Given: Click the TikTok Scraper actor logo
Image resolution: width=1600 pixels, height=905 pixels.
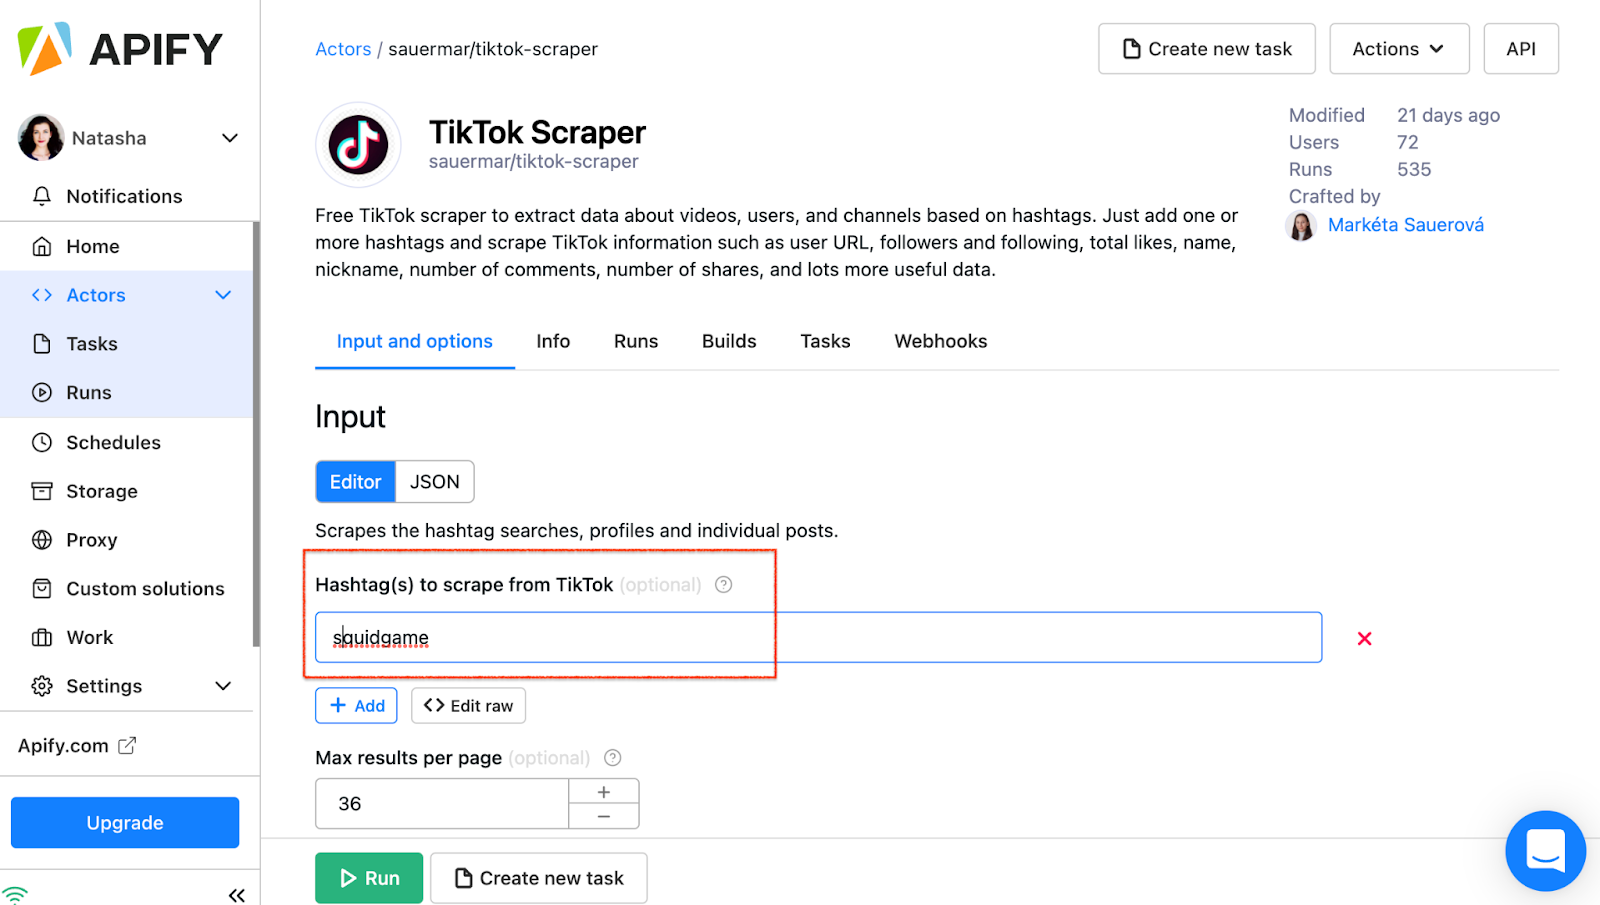Looking at the screenshot, I should coord(358,145).
